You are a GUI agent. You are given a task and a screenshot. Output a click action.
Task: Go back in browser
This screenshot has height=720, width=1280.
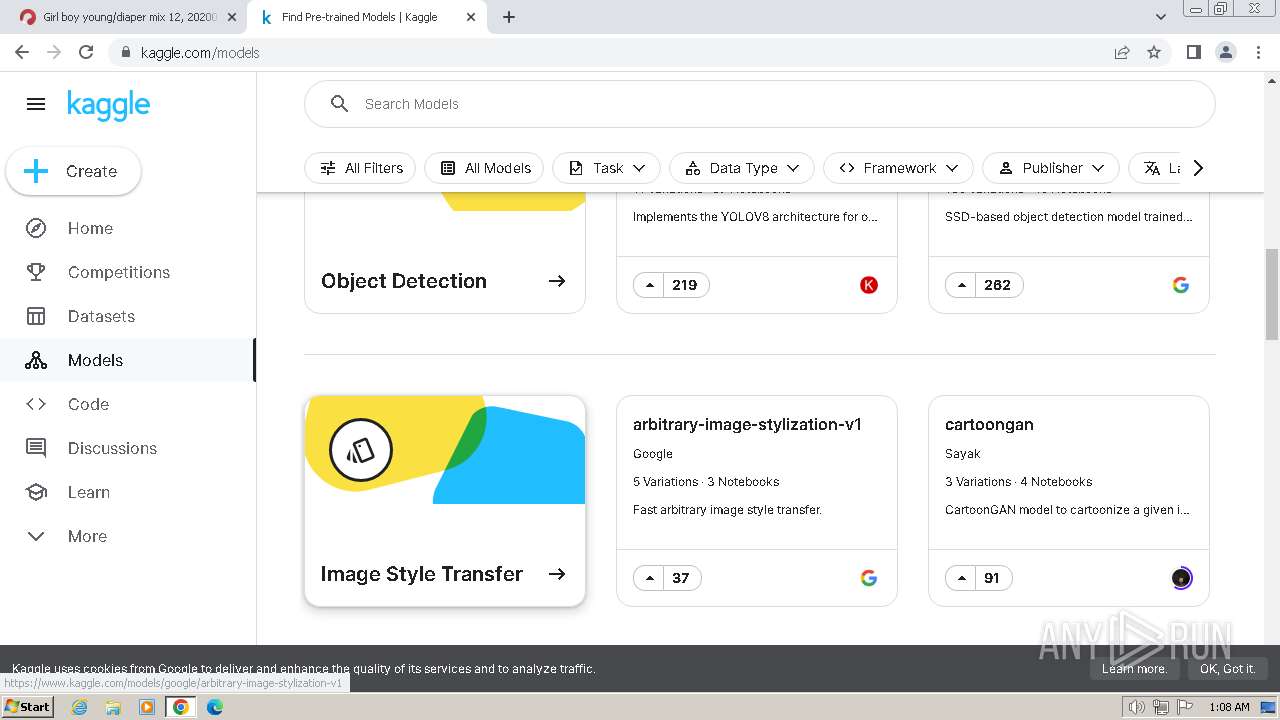(22, 52)
